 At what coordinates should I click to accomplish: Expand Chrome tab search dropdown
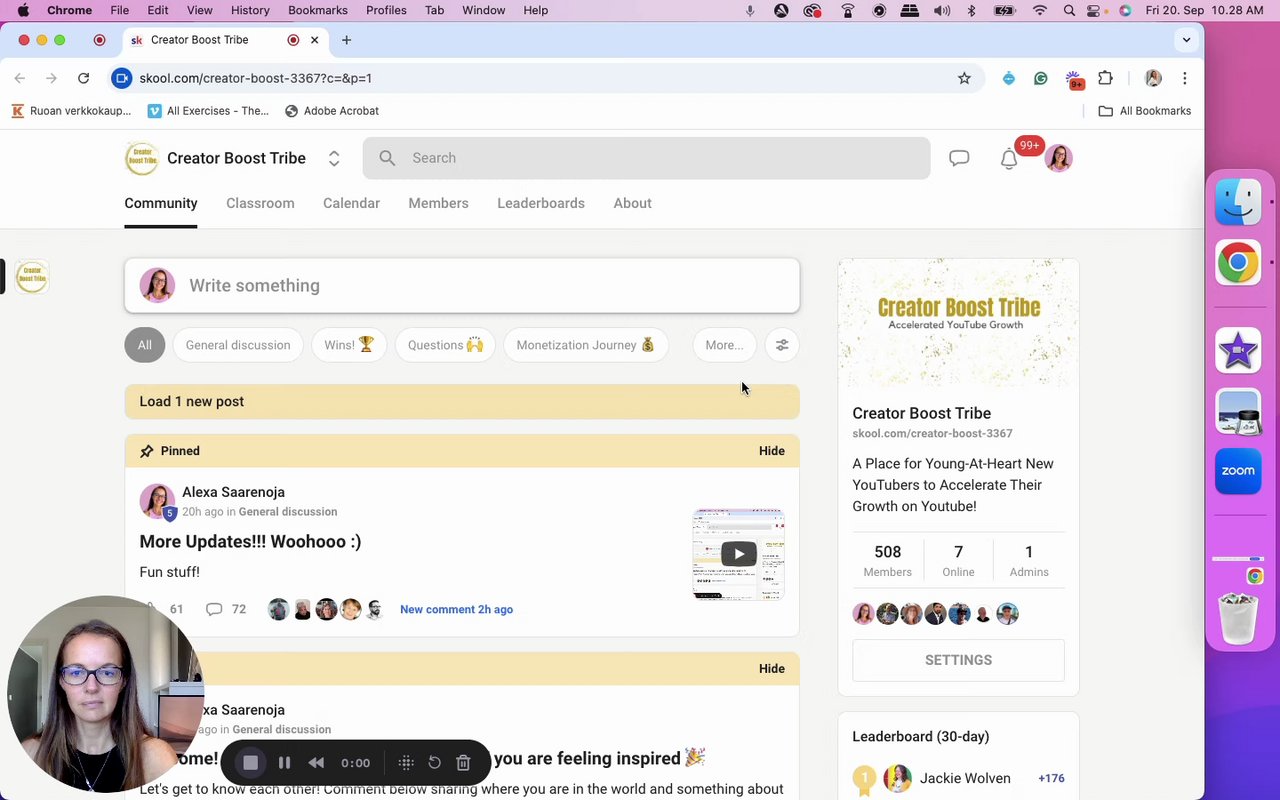tap(1186, 40)
